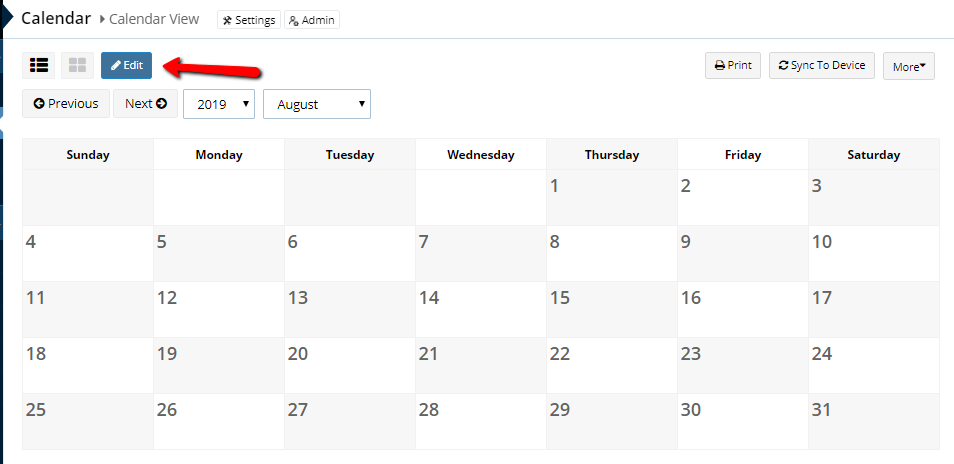Go to the Next month

145,103
